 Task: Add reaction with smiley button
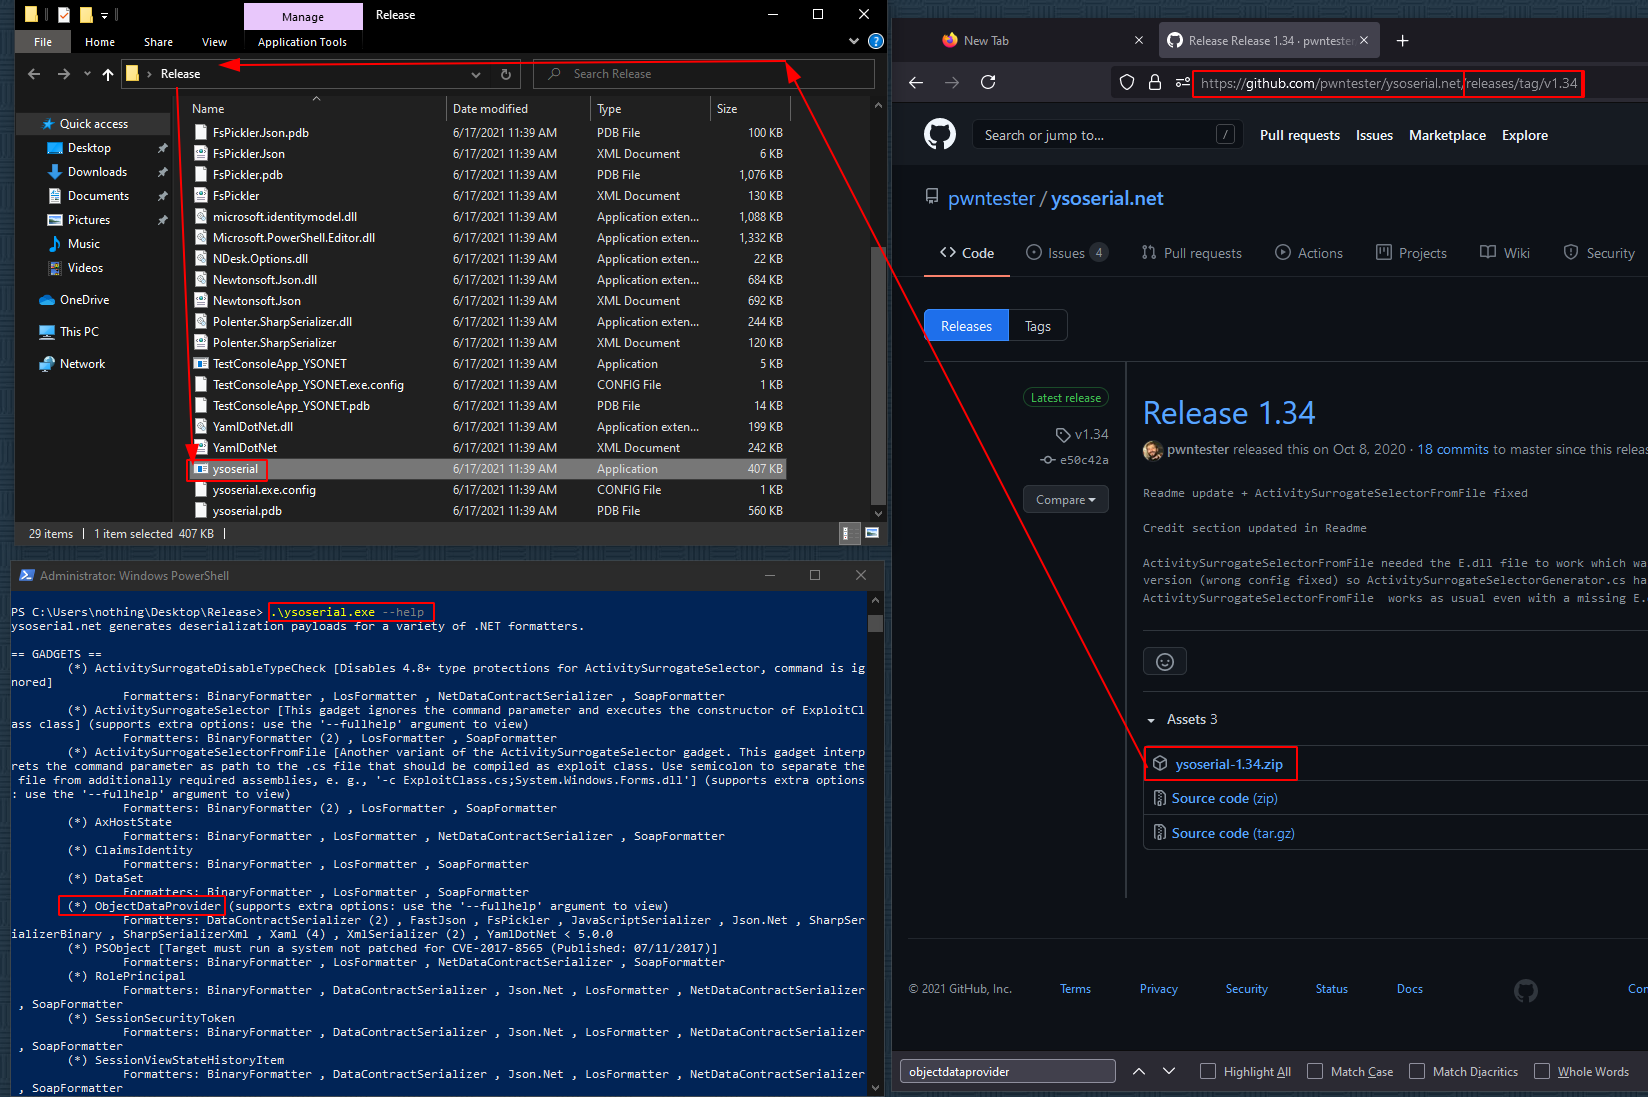pos(1165,661)
